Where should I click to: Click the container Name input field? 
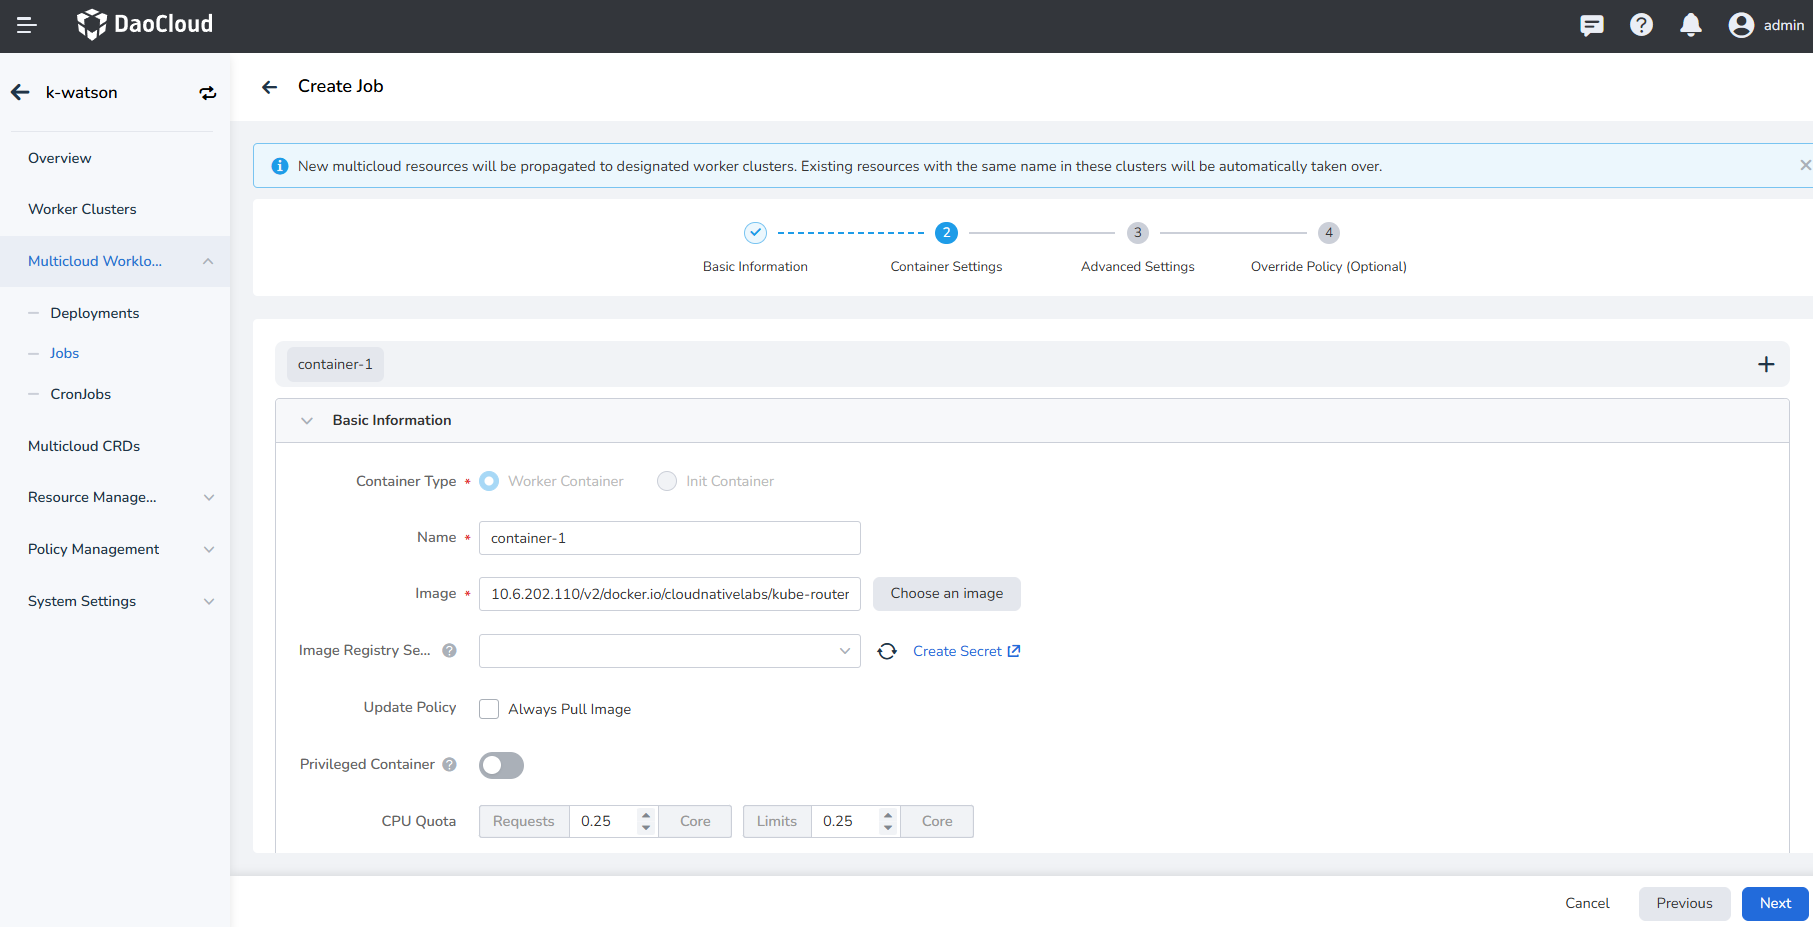669,538
